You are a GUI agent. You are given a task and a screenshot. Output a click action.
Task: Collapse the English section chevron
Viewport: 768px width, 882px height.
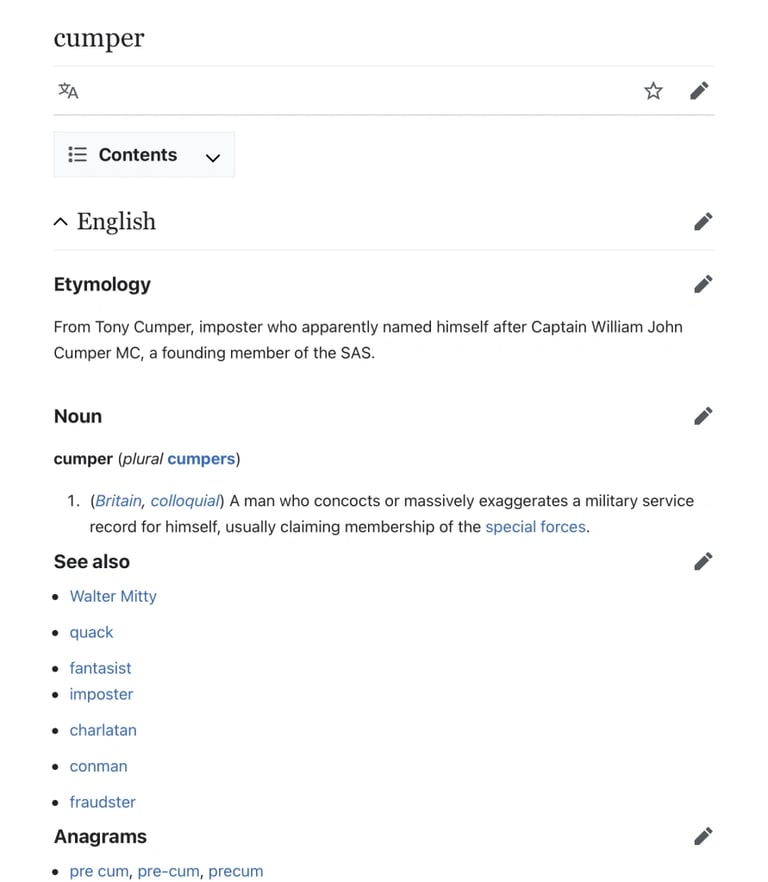61,222
